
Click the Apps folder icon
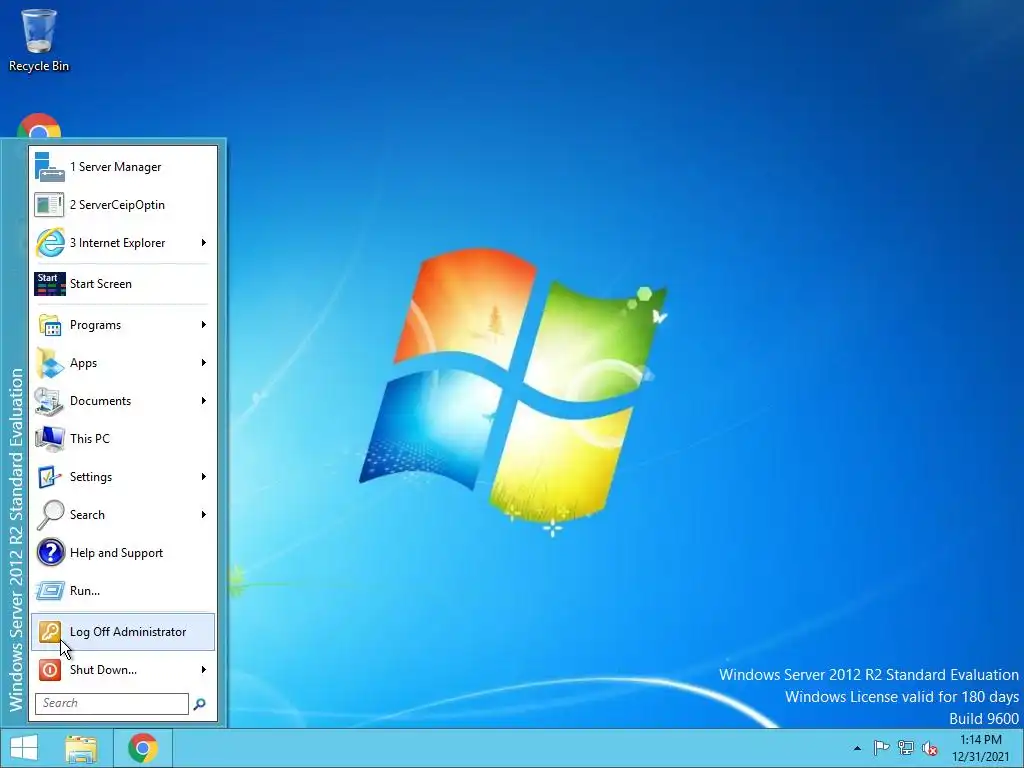(50, 362)
